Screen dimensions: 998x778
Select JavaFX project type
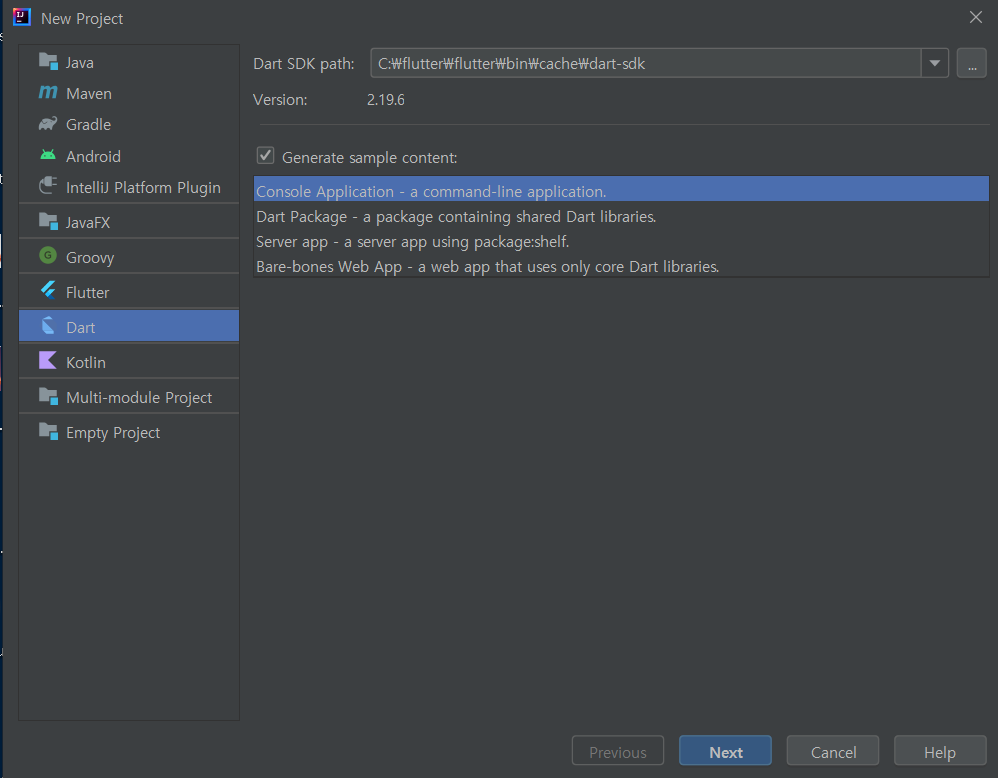coord(129,222)
